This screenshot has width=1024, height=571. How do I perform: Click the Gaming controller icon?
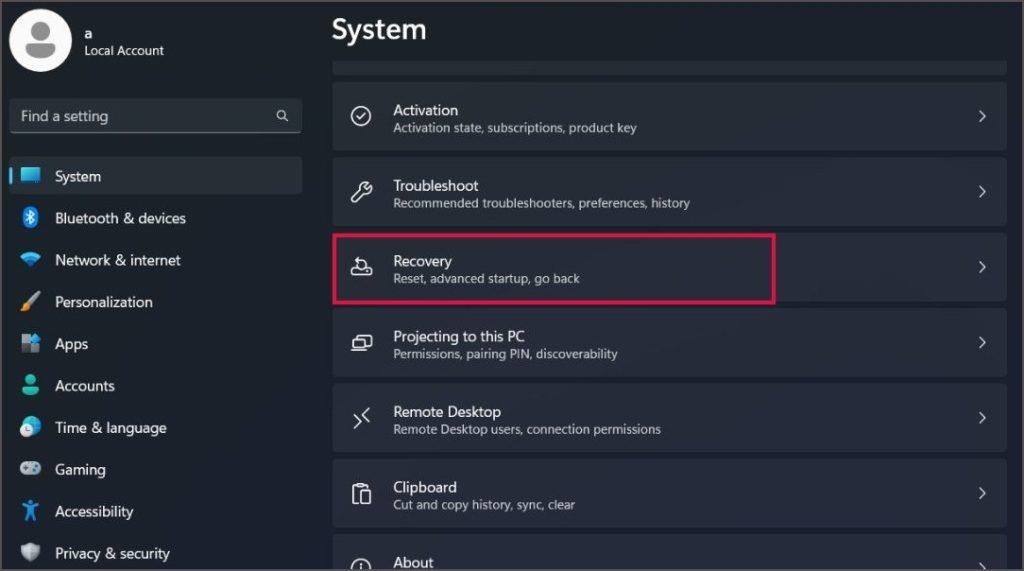pyautogui.click(x=30, y=468)
